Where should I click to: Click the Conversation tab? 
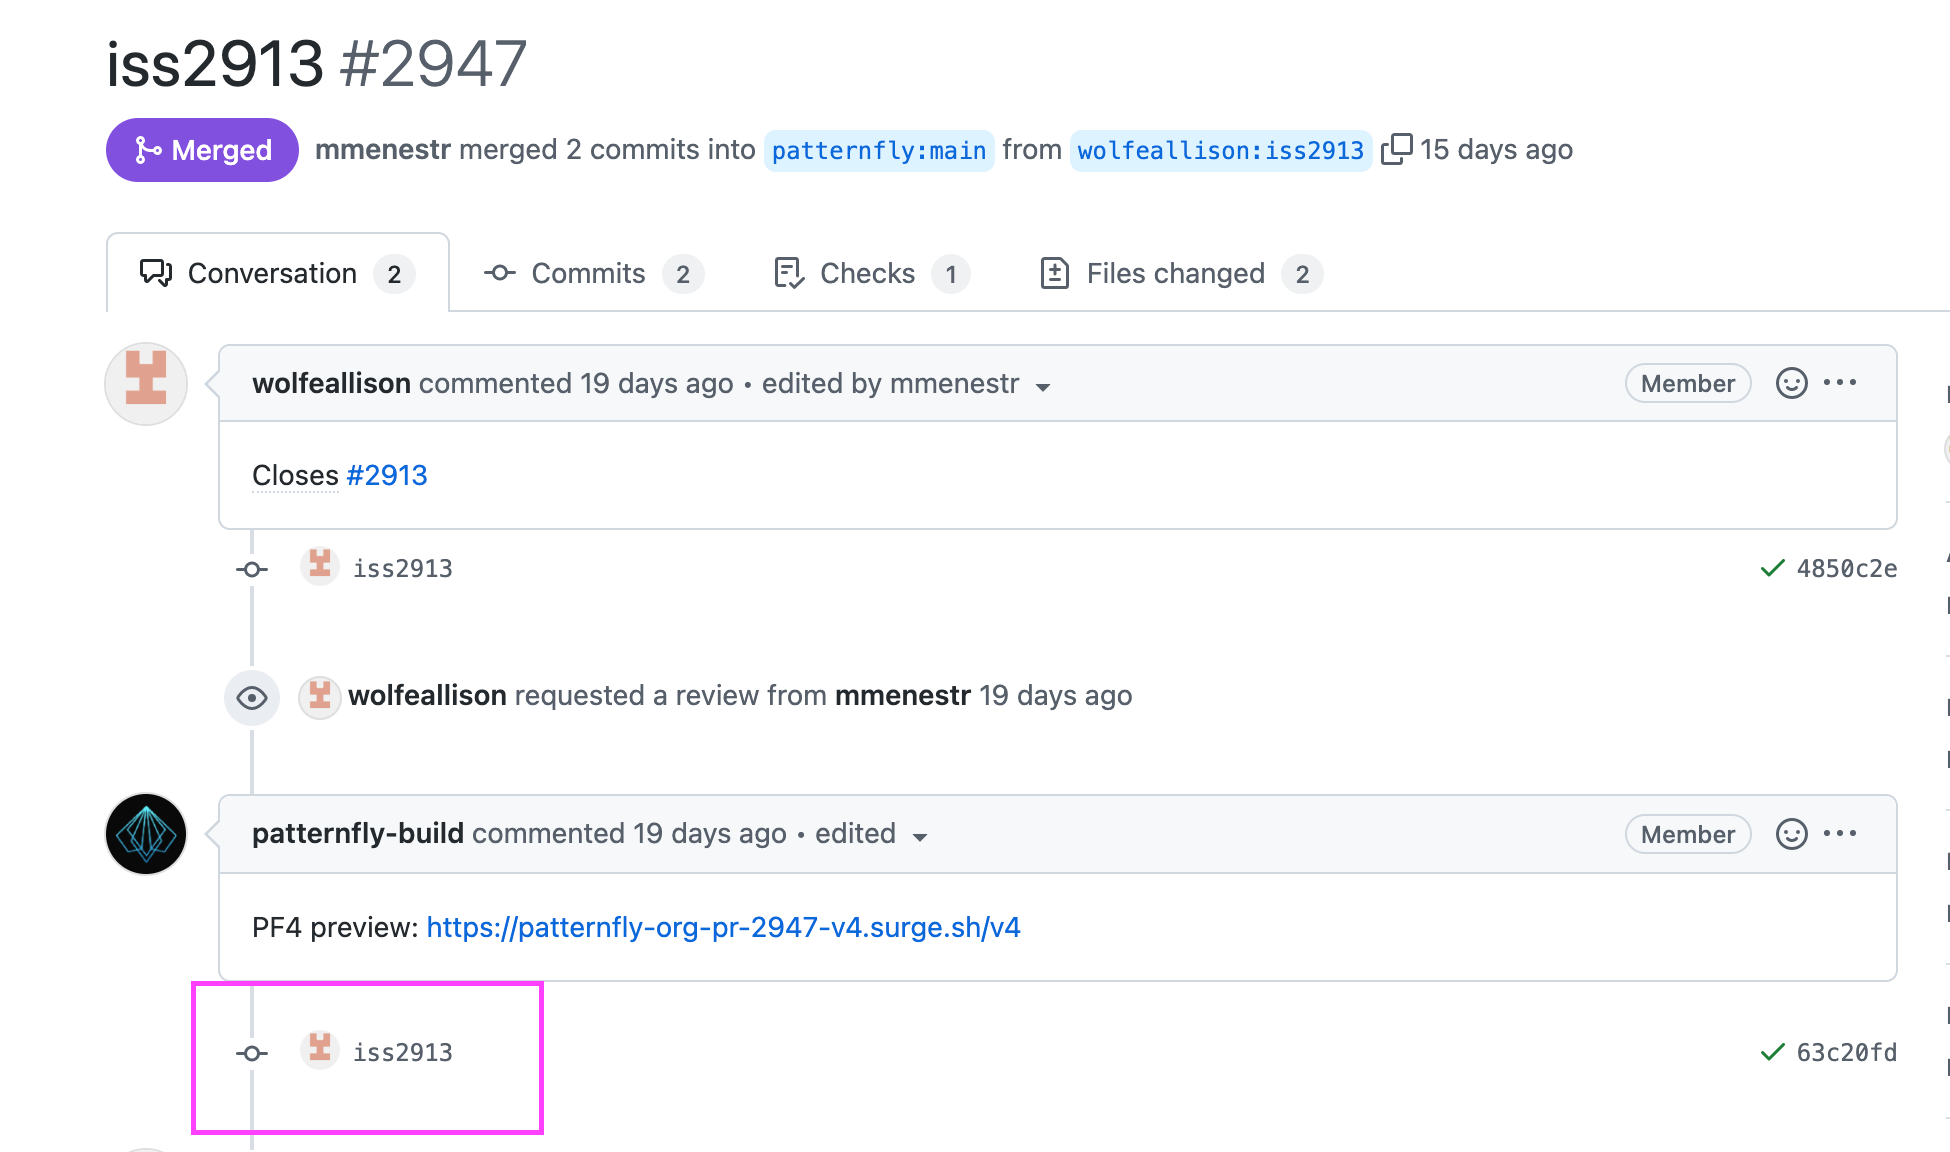click(x=276, y=272)
